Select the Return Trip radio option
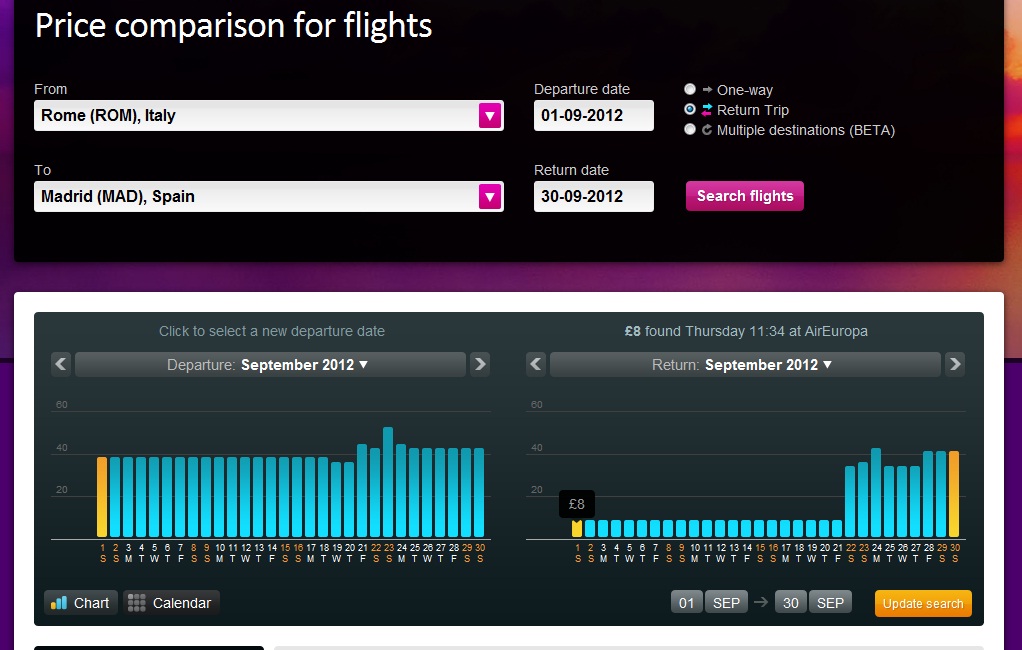 [690, 110]
